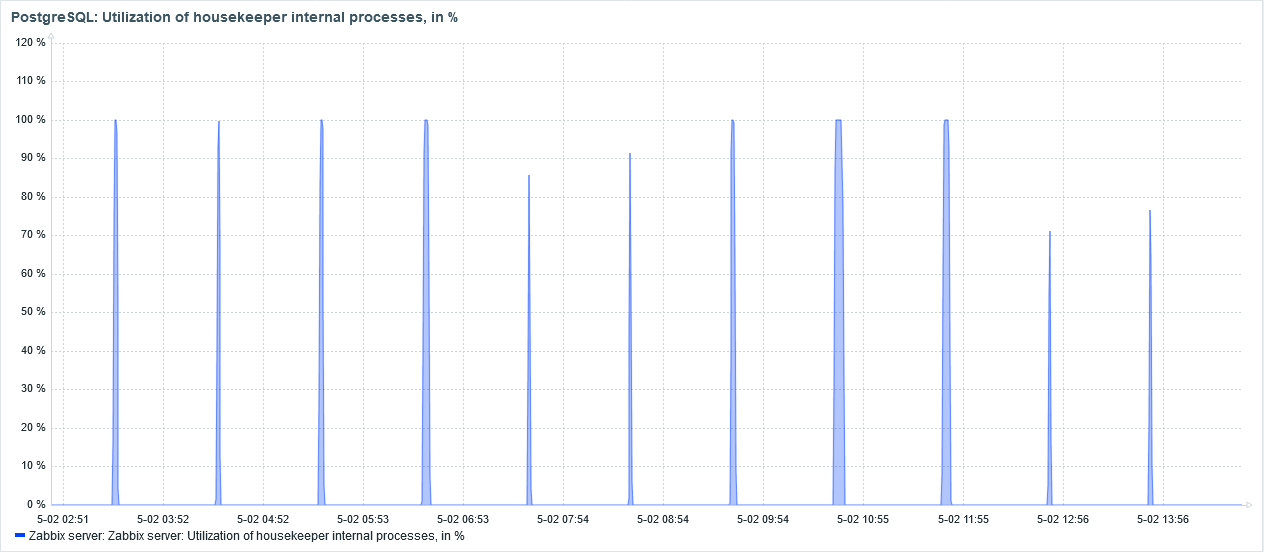
Task: Click the 85% spike near 07:54
Action: tap(529, 340)
